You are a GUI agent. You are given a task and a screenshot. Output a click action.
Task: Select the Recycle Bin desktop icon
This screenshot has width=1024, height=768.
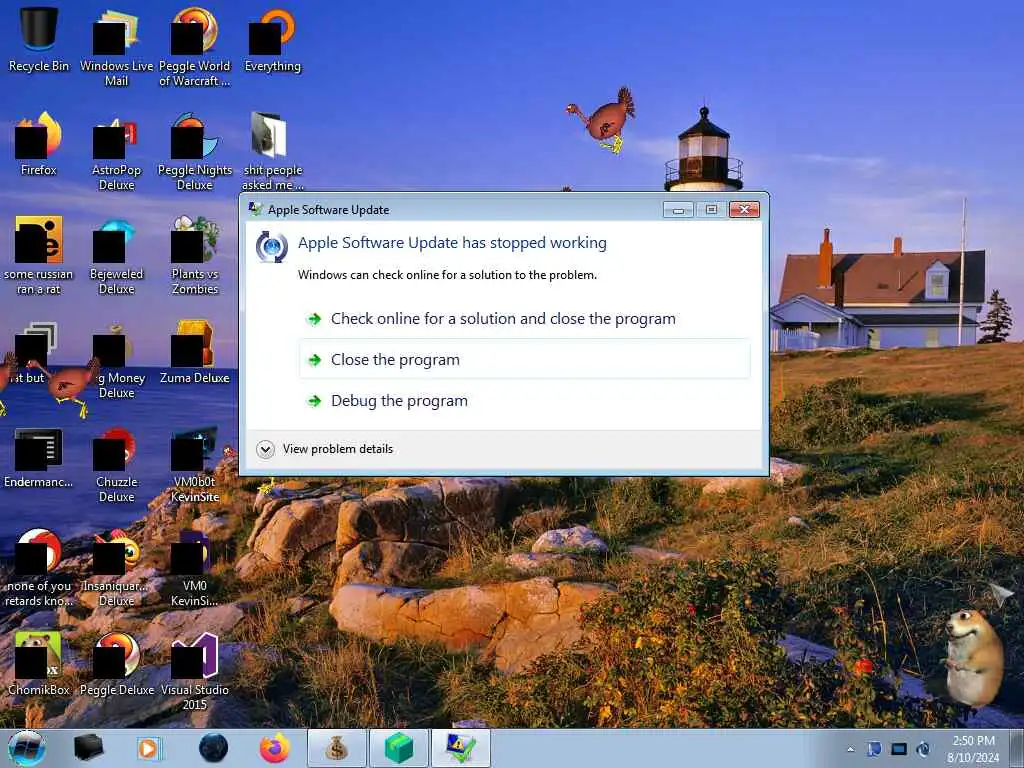(39, 39)
